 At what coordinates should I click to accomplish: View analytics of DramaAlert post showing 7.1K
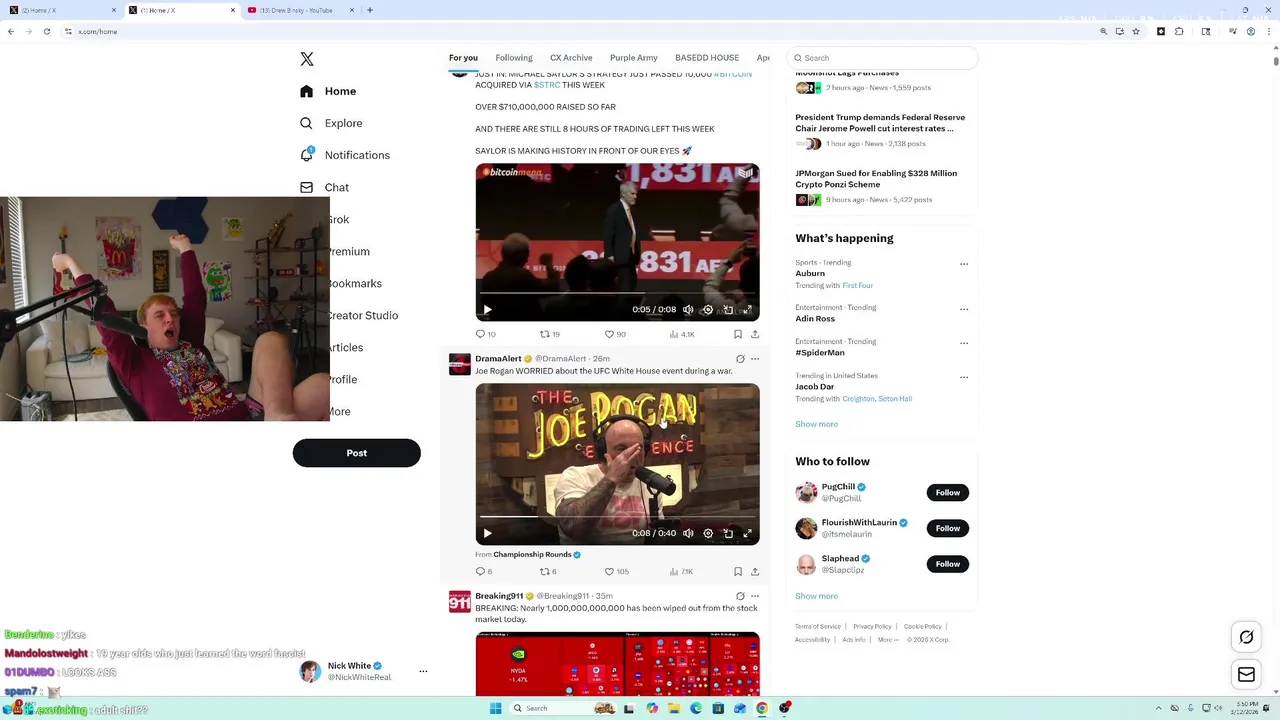(681, 571)
